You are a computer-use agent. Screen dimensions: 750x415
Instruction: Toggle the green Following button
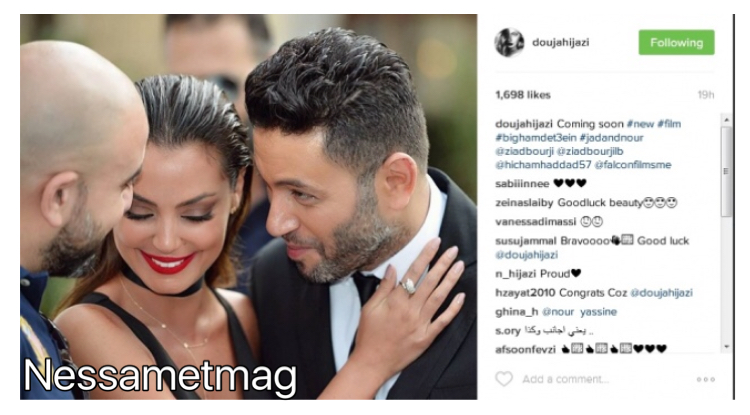point(676,43)
